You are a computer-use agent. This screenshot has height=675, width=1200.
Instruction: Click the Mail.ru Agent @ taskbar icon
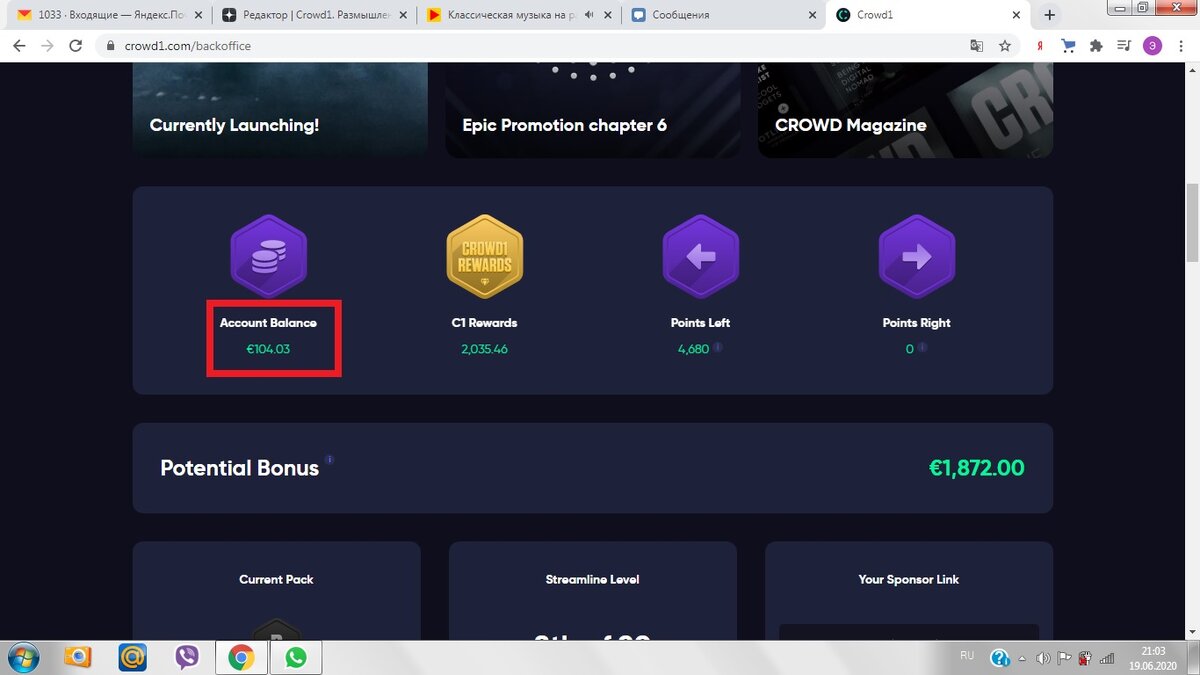pyautogui.click(x=132, y=657)
